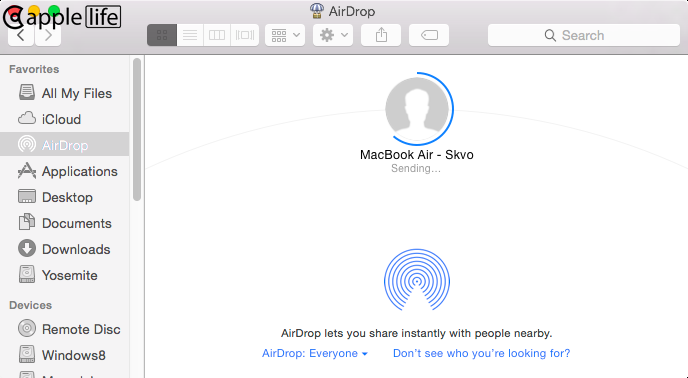Click the iCloud cloud icon
The height and width of the screenshot is (378, 688).
[27, 118]
